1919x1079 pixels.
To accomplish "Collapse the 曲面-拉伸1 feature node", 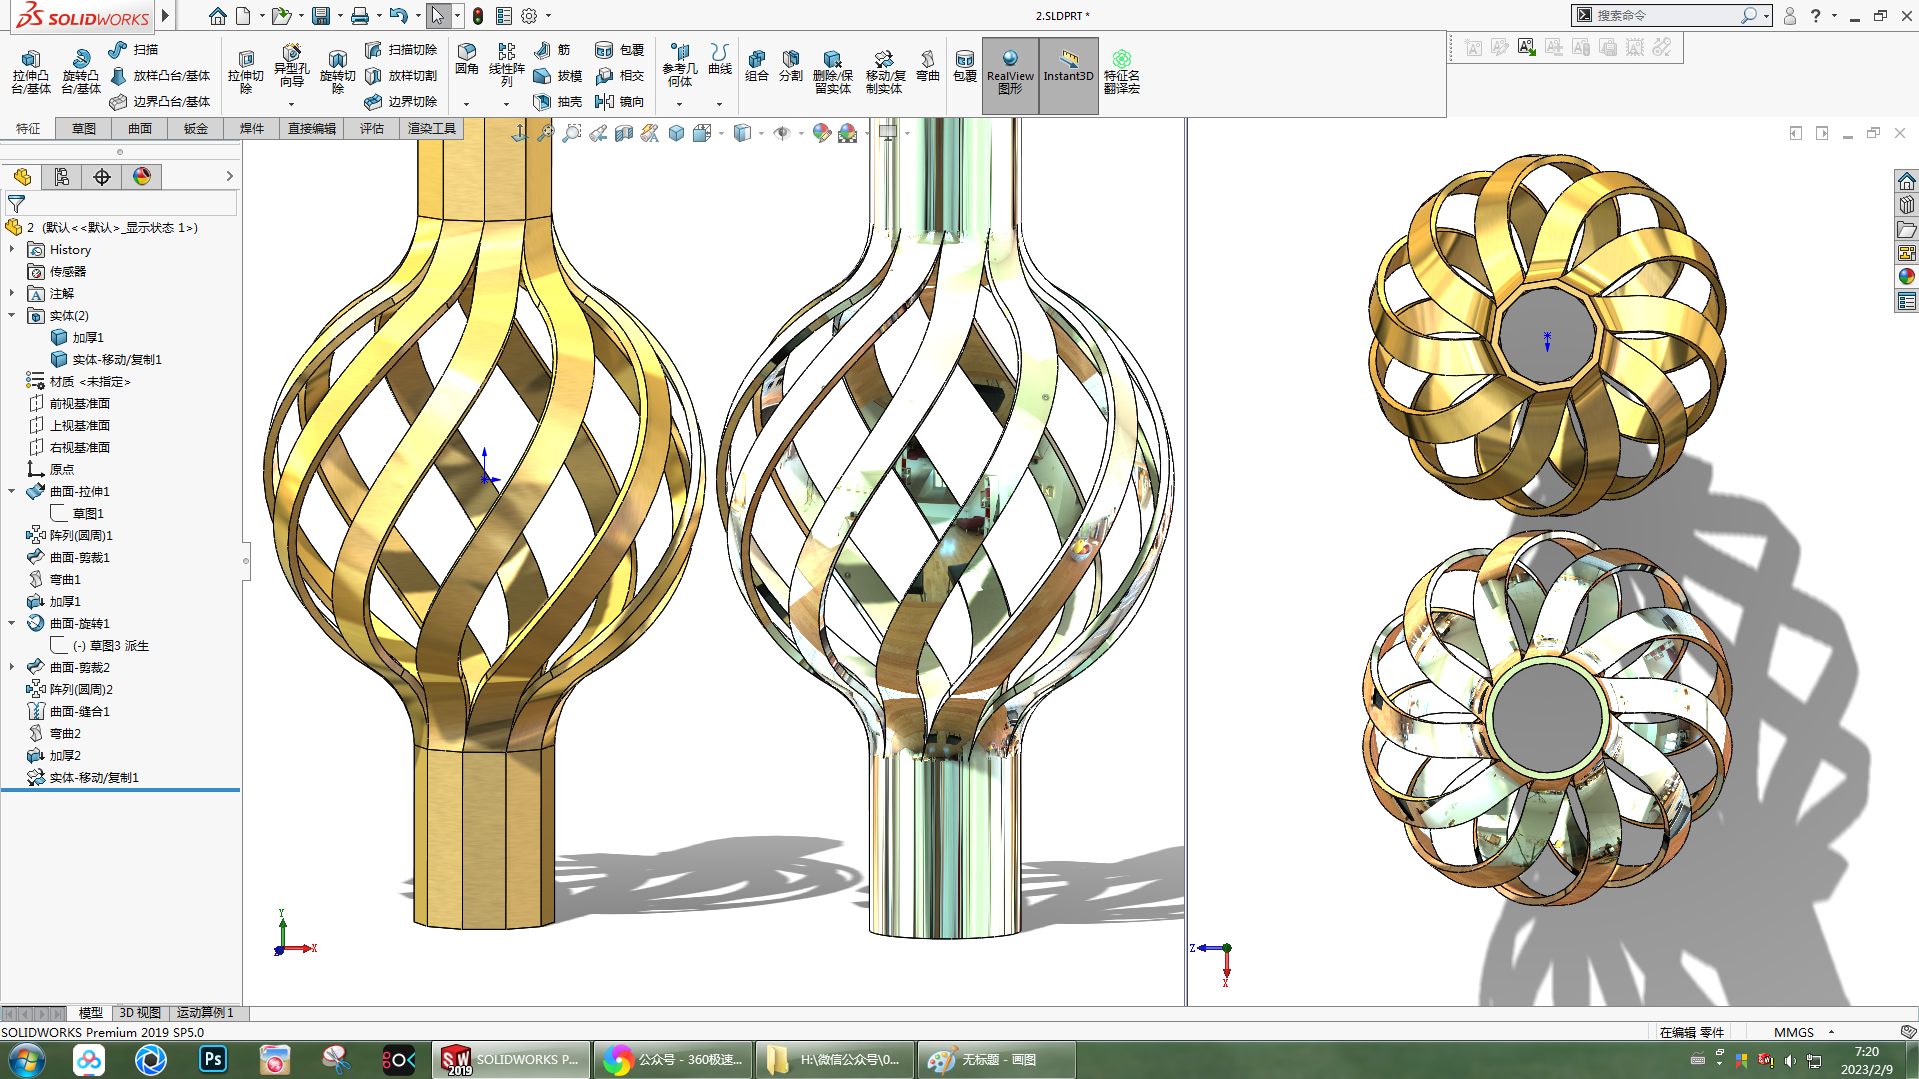I will [x=12, y=491].
